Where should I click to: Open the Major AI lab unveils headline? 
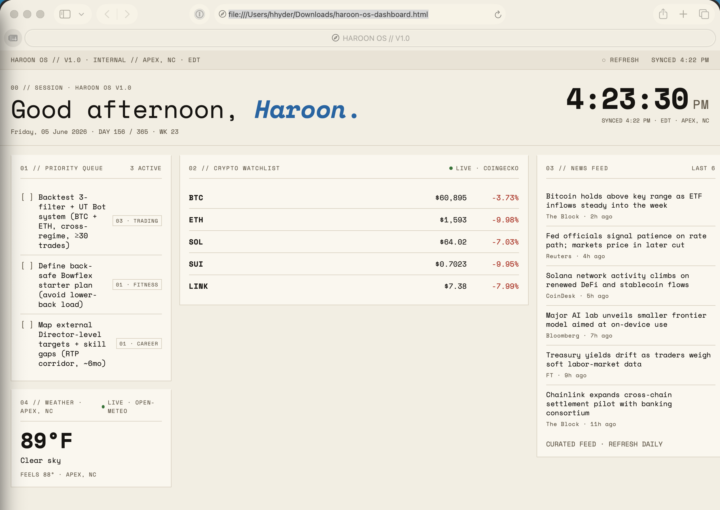tap(626, 319)
